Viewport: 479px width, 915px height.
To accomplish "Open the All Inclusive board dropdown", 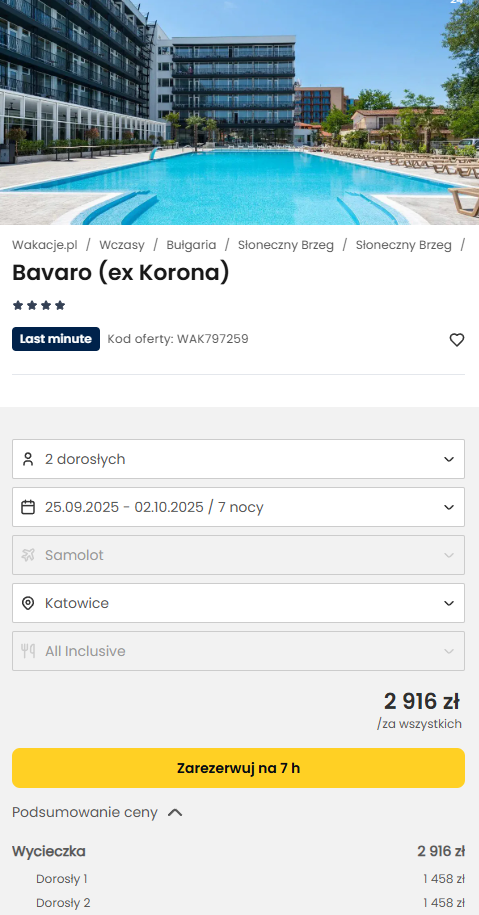I will coord(239,651).
